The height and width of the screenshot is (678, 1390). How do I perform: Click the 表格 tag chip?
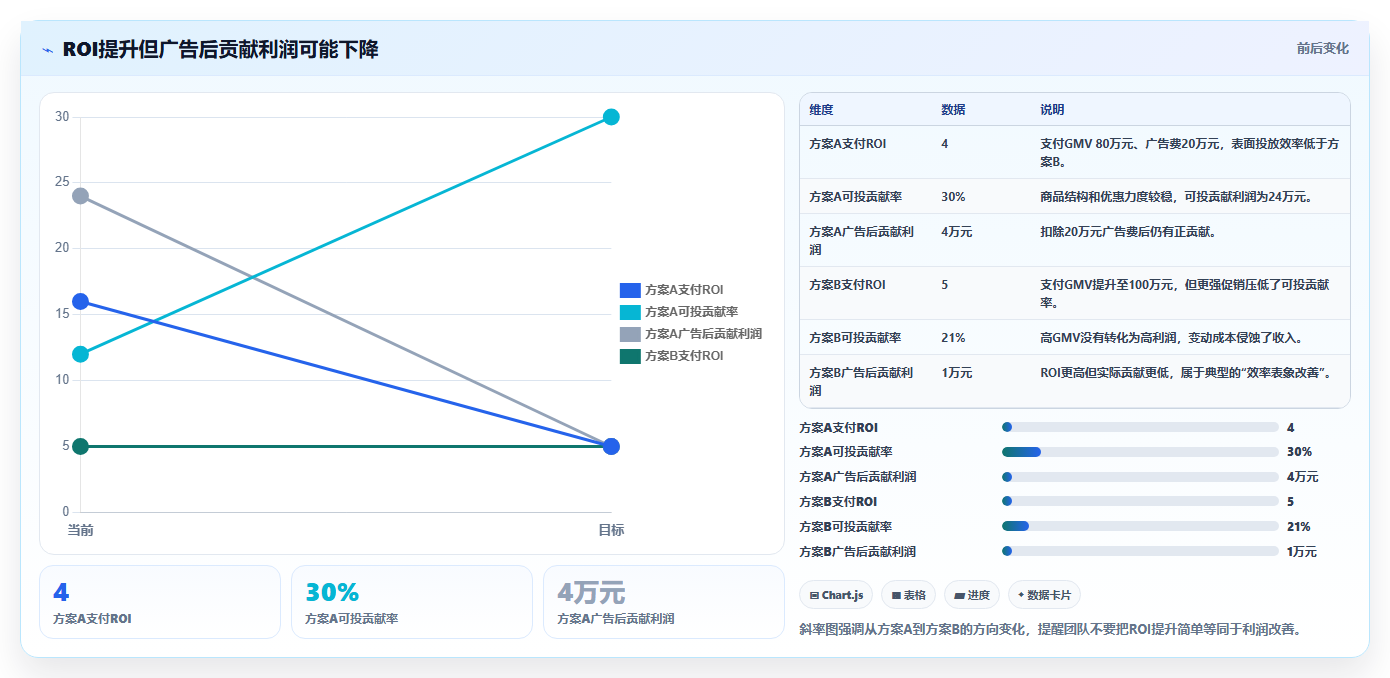(908, 595)
